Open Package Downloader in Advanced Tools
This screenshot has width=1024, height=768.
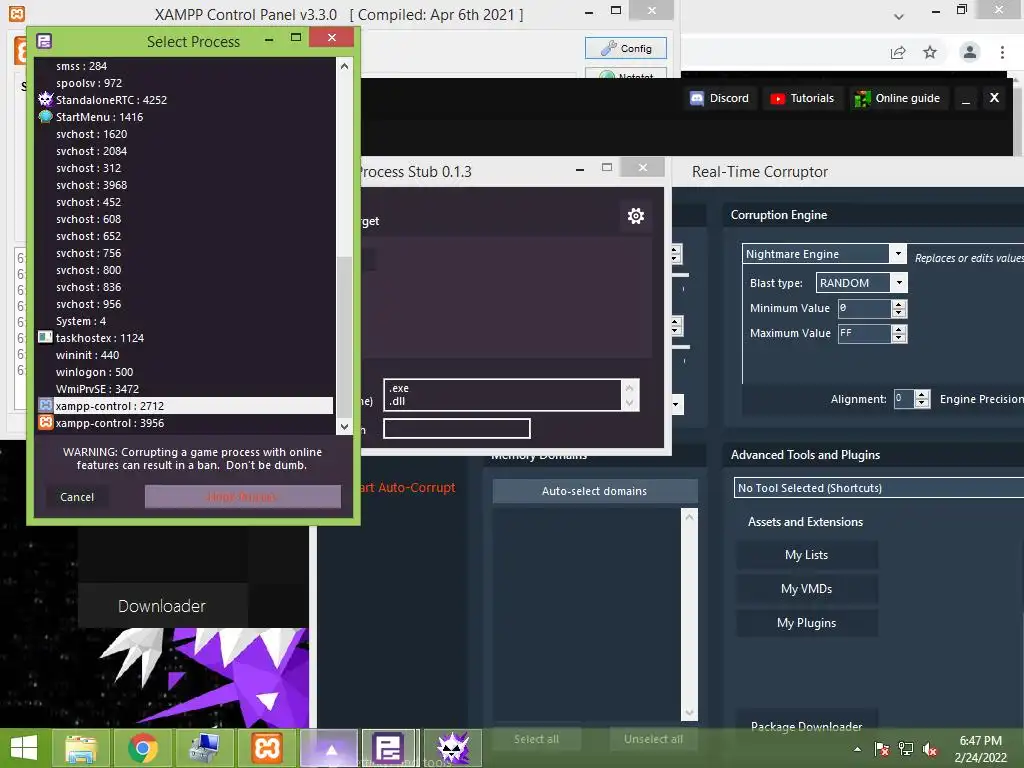pos(807,726)
